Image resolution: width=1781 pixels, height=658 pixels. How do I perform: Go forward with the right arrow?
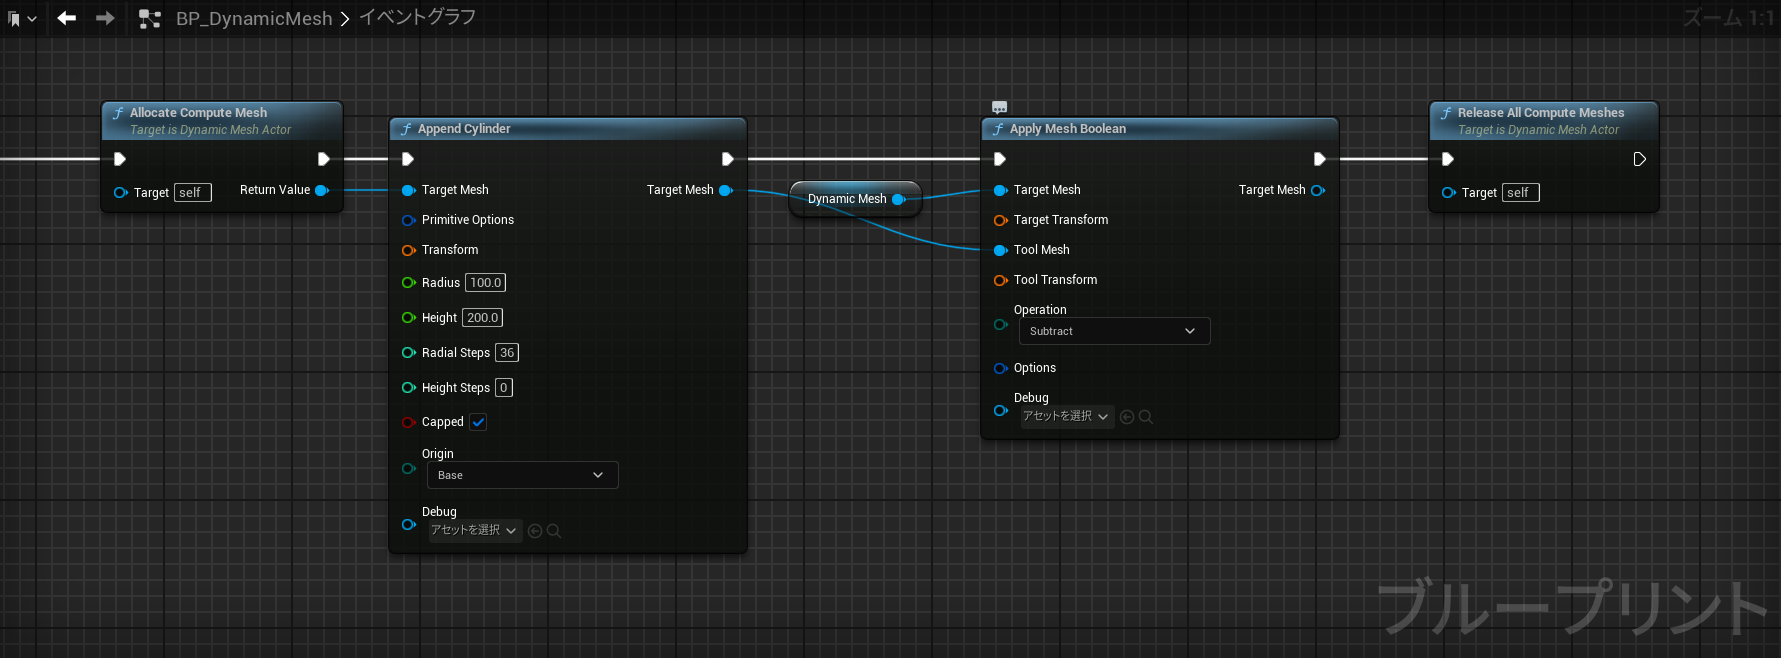[x=105, y=18]
